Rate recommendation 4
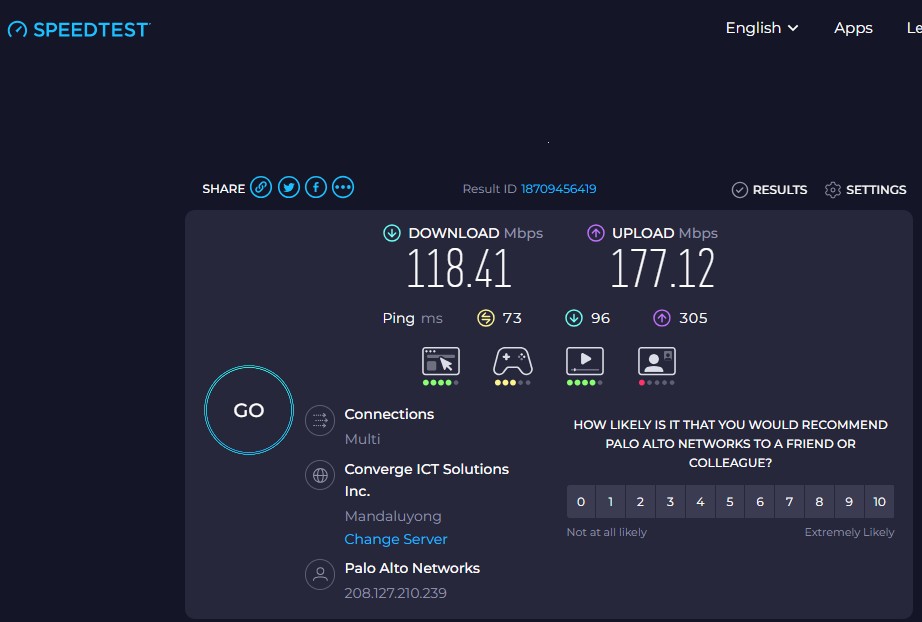 click(700, 501)
